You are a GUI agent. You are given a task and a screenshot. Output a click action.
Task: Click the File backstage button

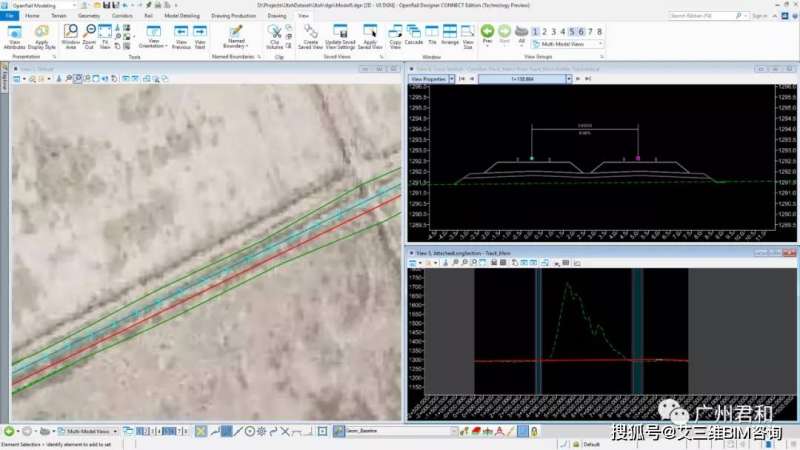point(10,17)
